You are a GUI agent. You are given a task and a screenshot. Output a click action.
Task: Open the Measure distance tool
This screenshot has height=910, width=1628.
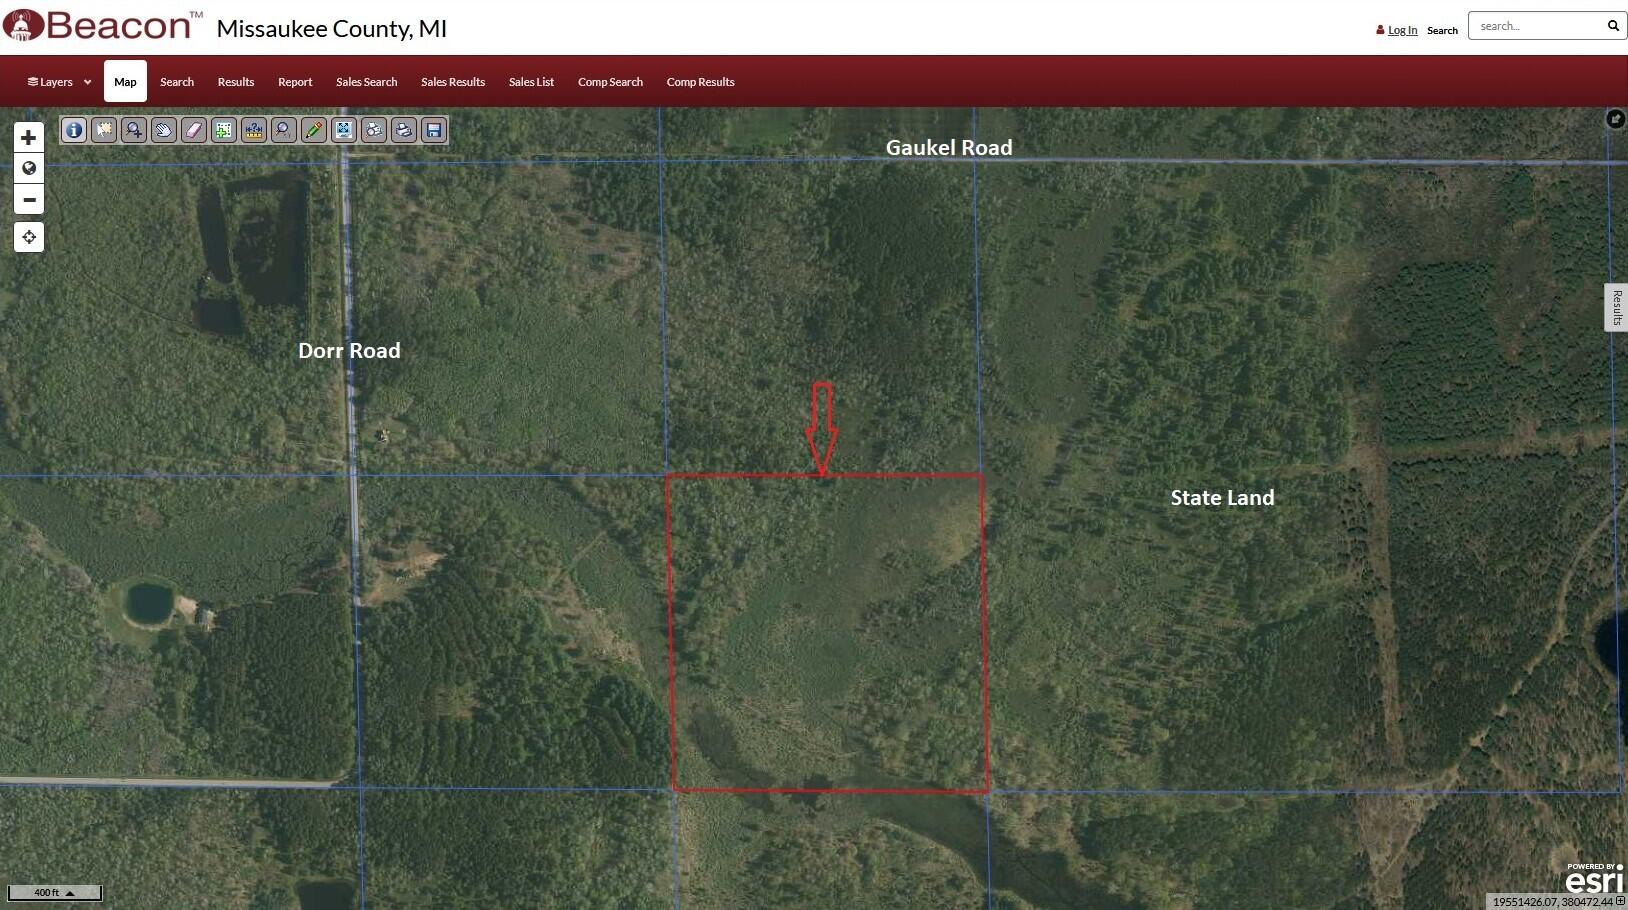(253, 130)
